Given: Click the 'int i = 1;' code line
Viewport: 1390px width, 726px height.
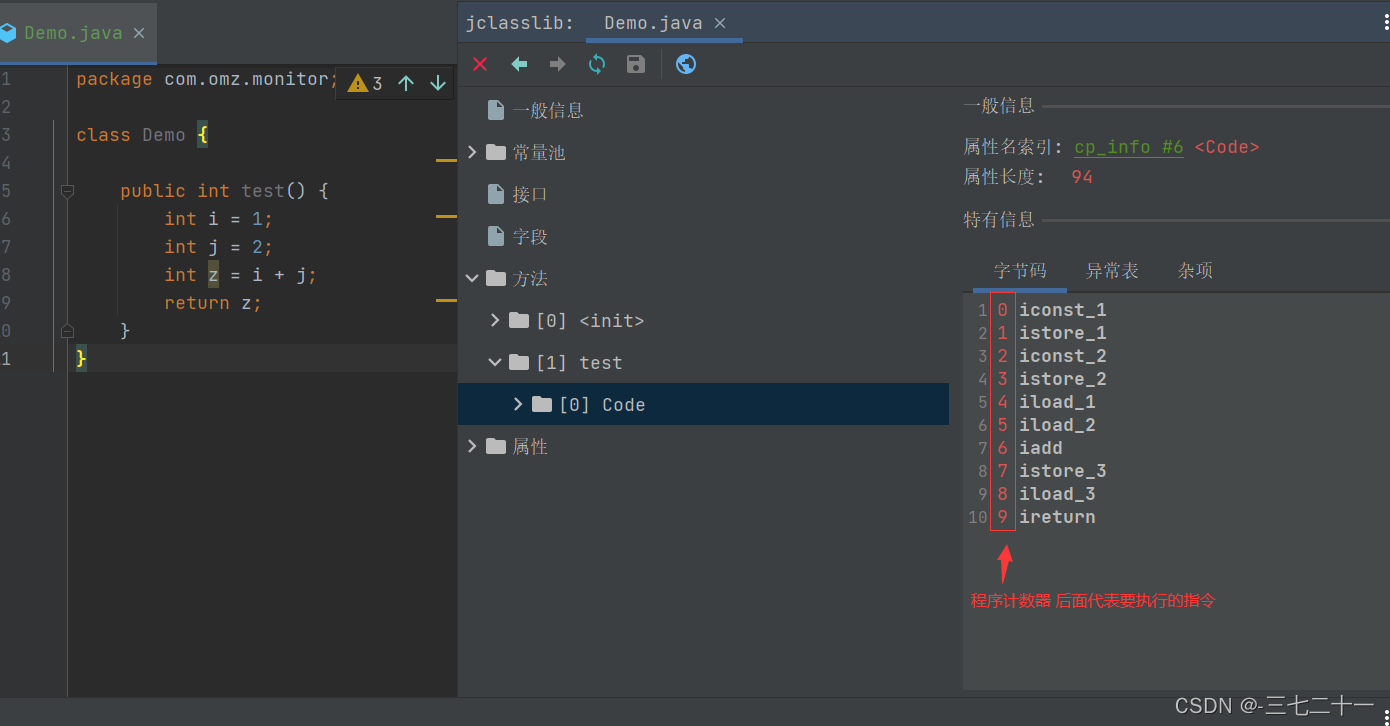Looking at the screenshot, I should point(219,219).
